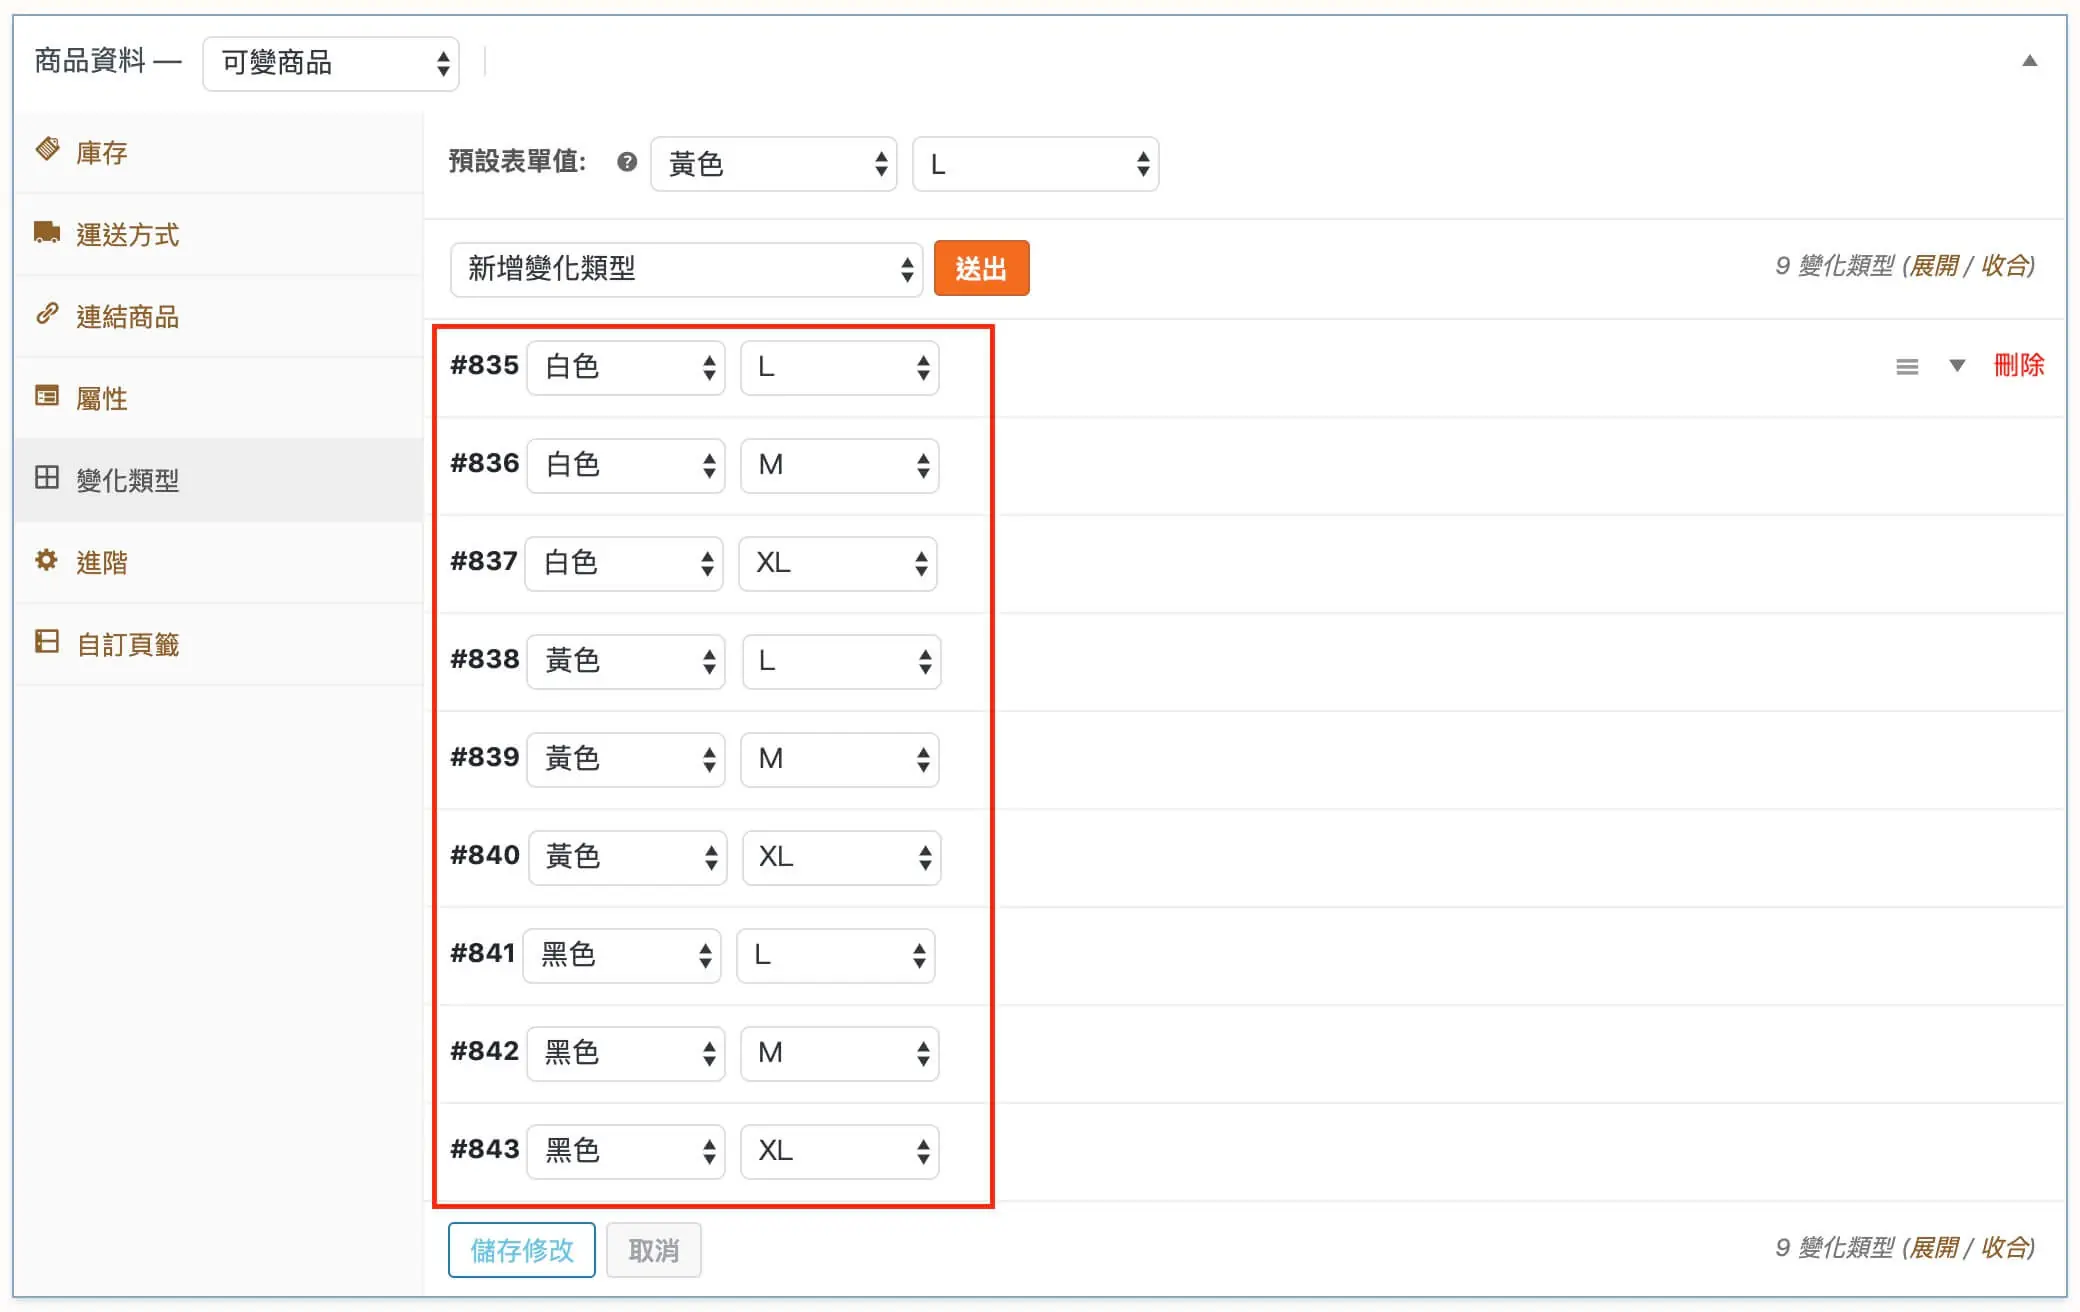Click the bottom 收合 collapse-all link

click(2005, 1248)
